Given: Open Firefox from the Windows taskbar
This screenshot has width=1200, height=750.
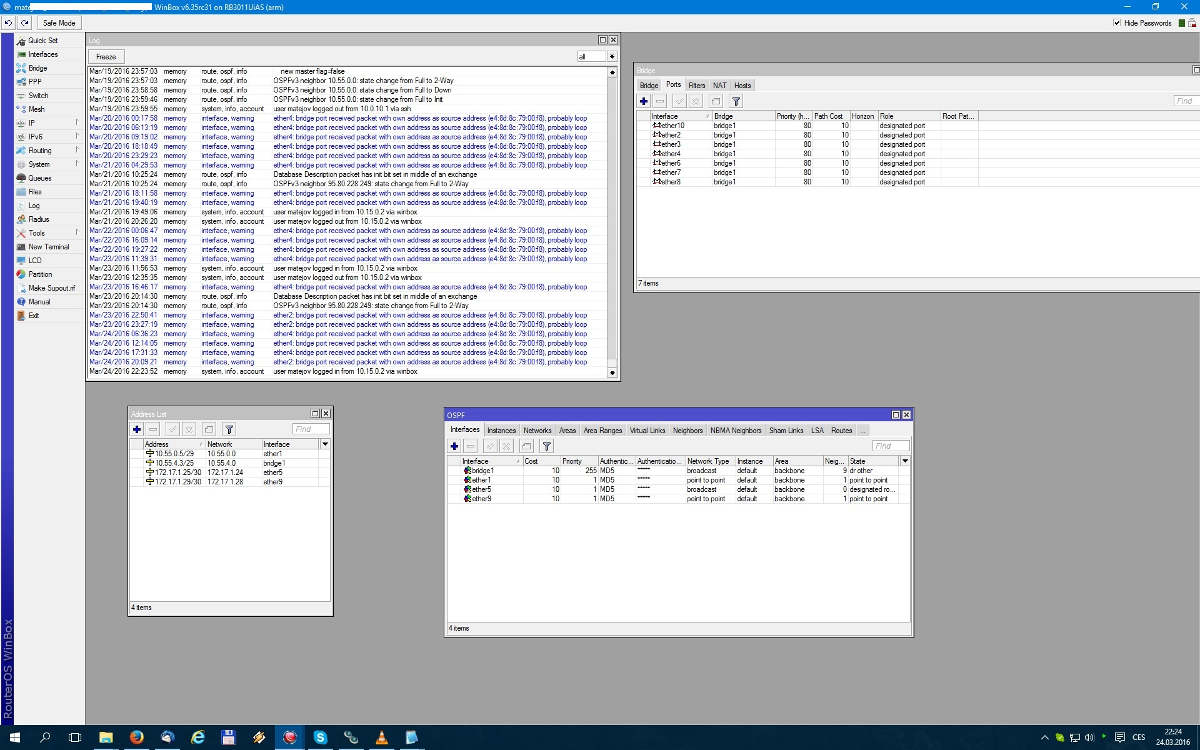Looking at the screenshot, I should point(137,737).
